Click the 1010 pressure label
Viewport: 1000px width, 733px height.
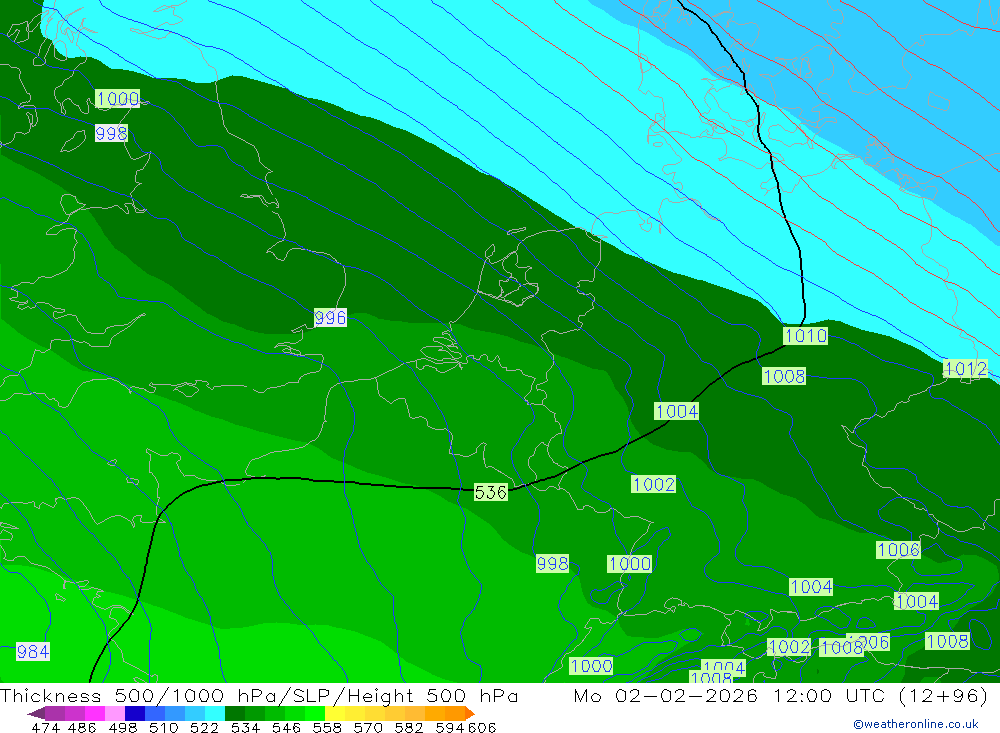[x=805, y=336]
